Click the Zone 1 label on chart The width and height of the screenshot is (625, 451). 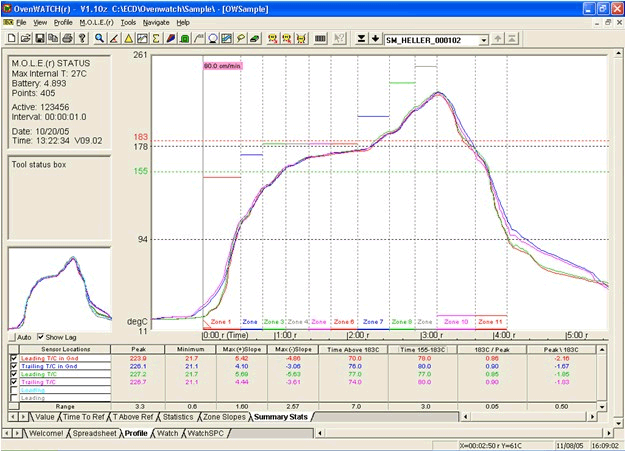220,322
